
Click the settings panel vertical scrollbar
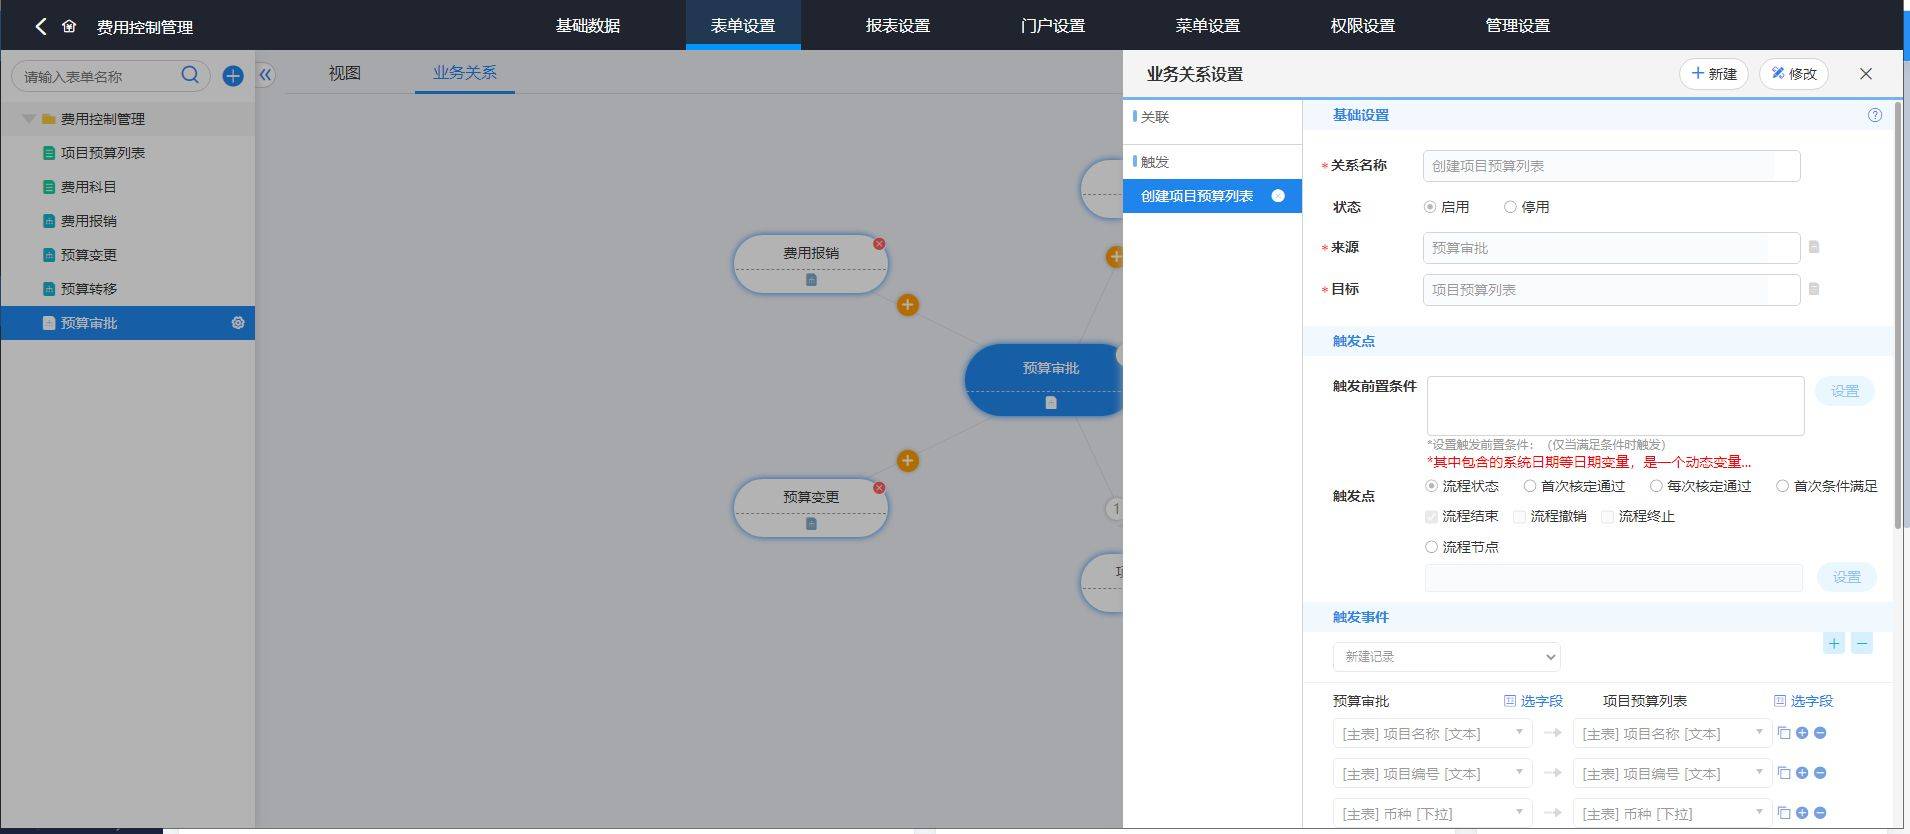1898,316
